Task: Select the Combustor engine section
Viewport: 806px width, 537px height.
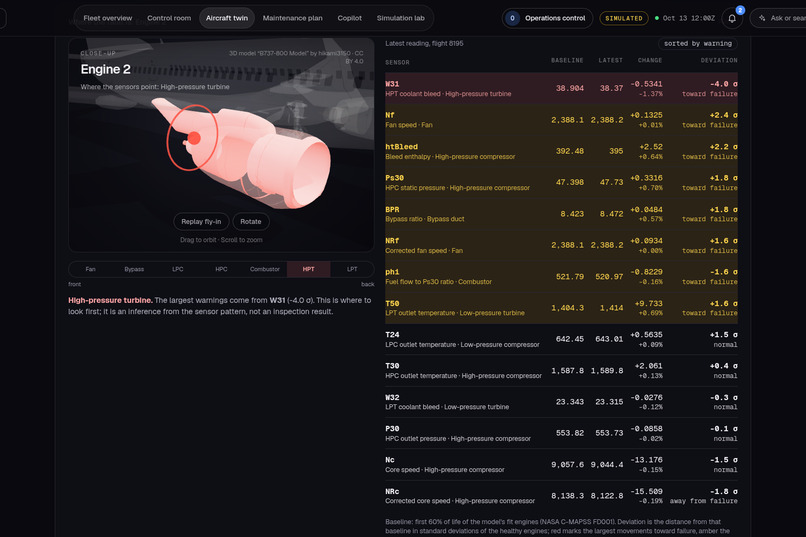Action: point(265,269)
